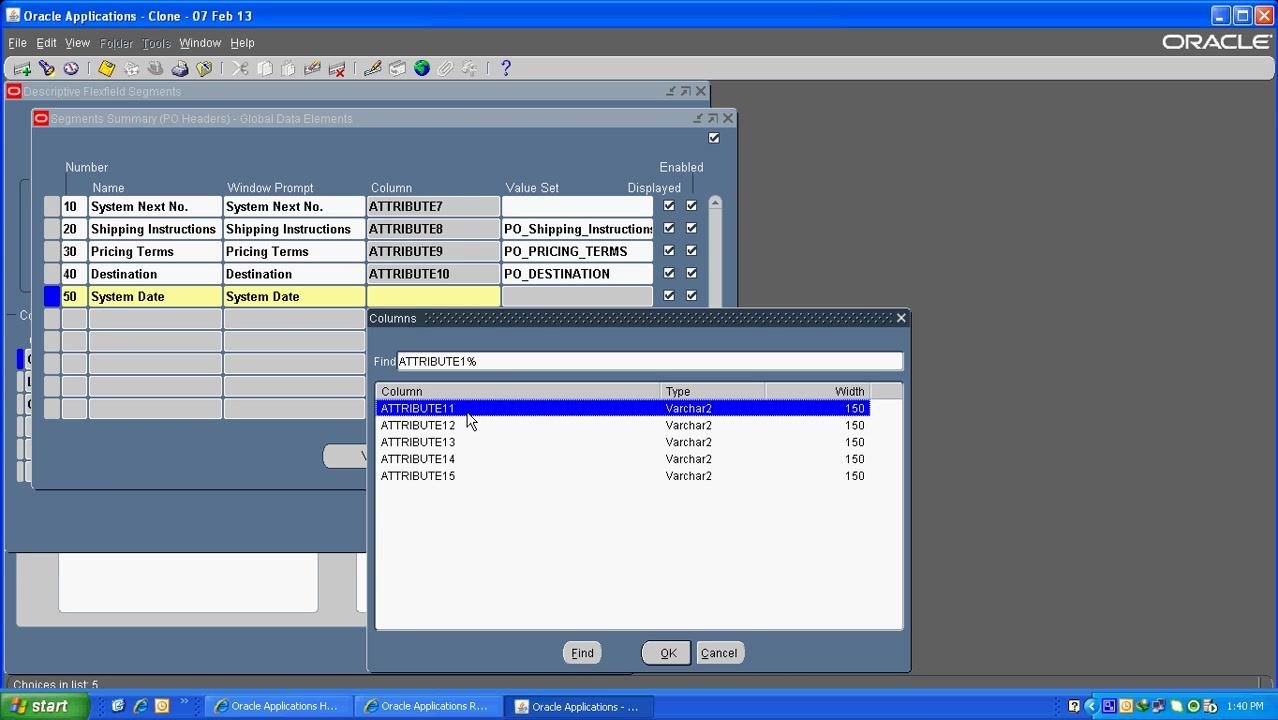Select ATTRIBUTE14 in the columns list

tap(622, 459)
